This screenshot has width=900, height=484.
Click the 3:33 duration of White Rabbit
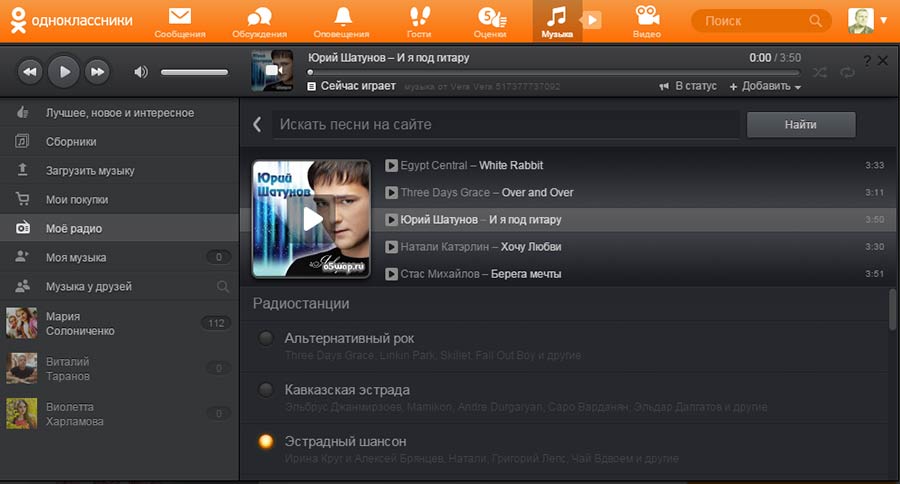[875, 165]
